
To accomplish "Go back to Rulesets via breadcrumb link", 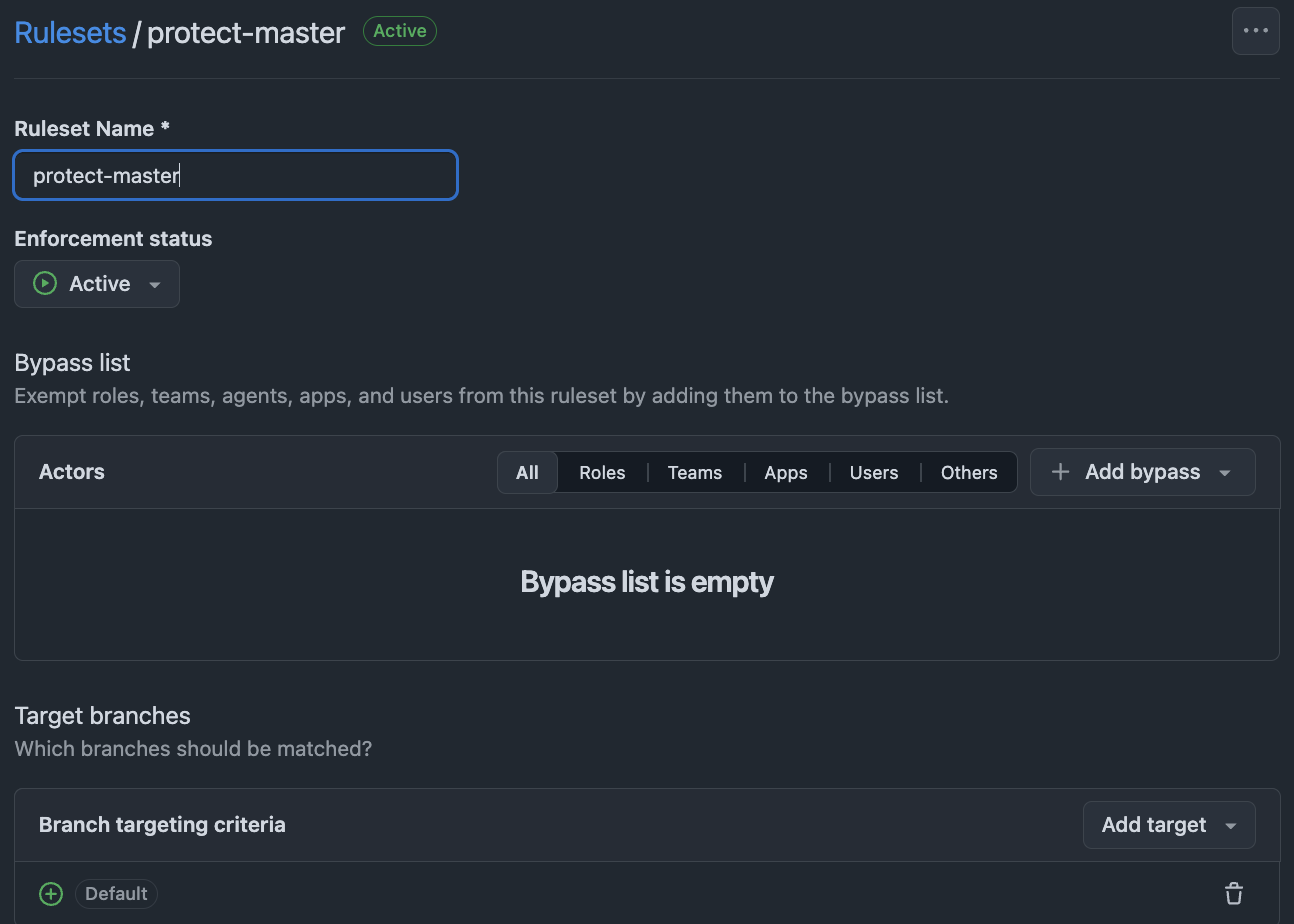I will pyautogui.click(x=70, y=32).
